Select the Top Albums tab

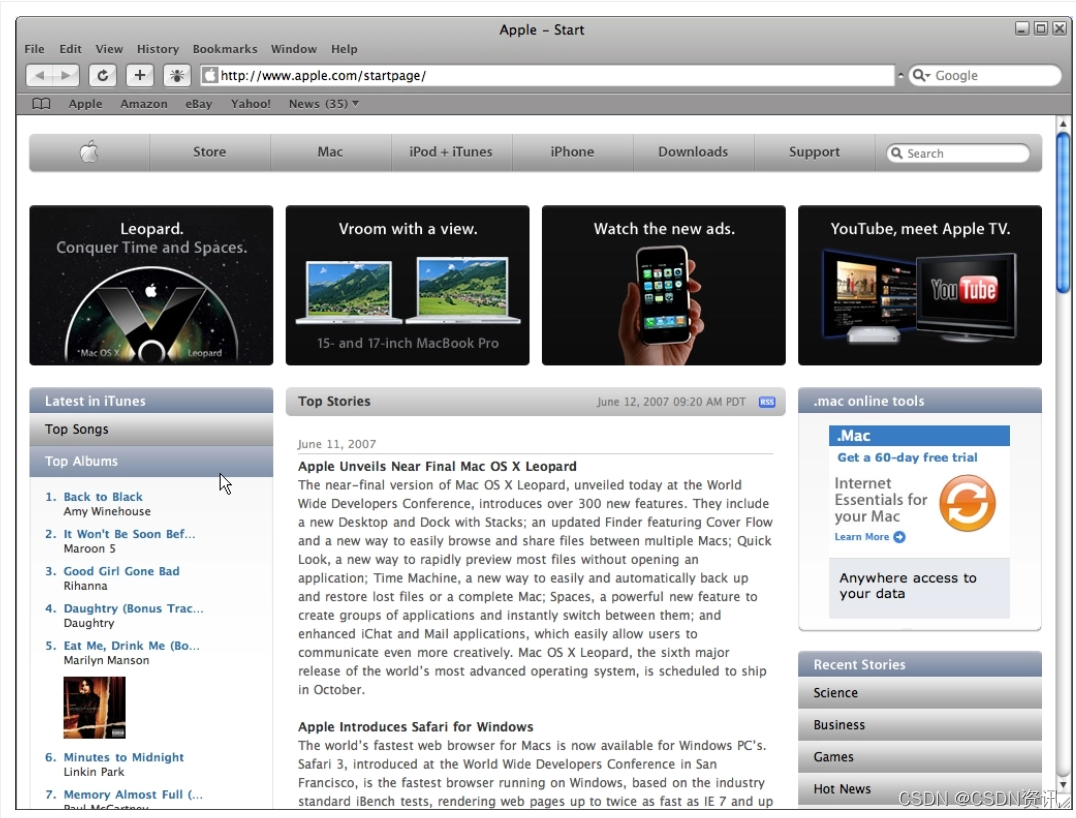point(151,461)
